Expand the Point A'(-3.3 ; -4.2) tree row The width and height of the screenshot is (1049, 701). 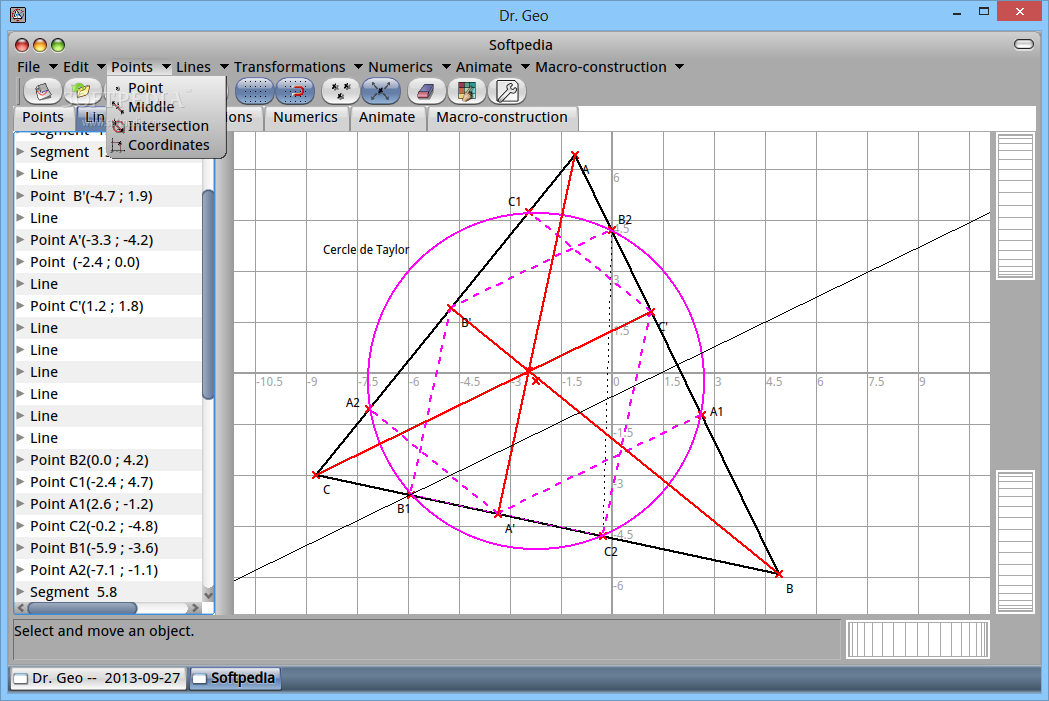coord(20,239)
